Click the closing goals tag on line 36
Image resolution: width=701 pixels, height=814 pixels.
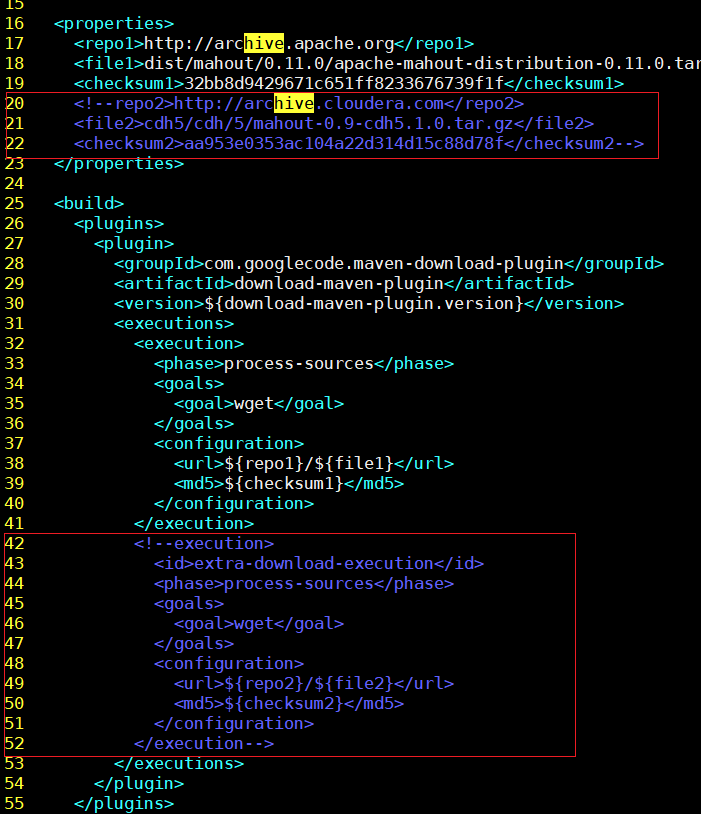(194, 424)
